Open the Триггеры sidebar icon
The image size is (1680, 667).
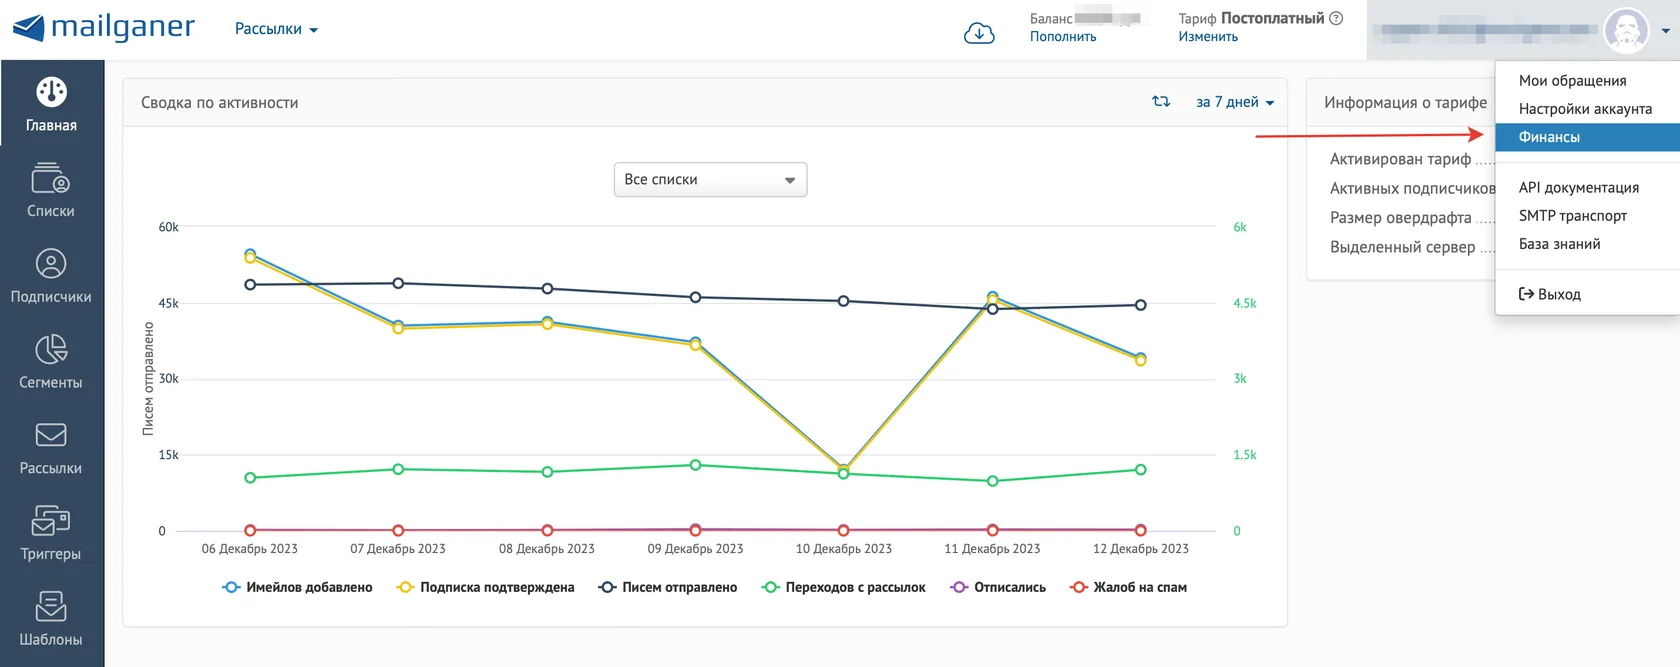51,520
